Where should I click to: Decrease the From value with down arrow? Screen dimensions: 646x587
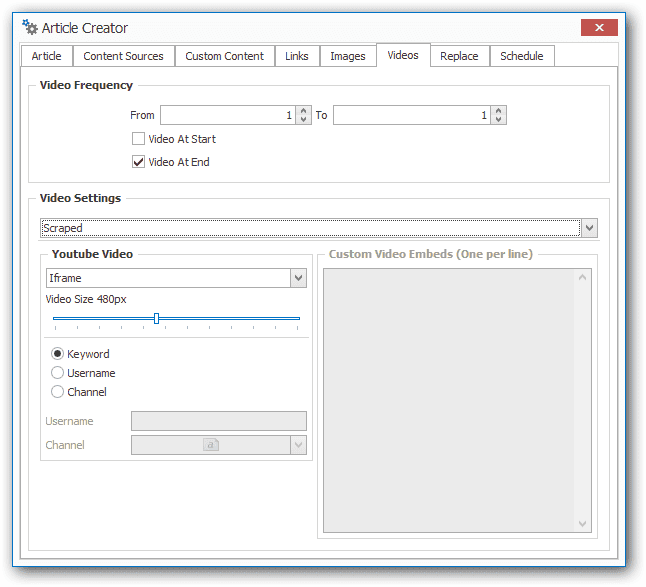click(x=303, y=119)
